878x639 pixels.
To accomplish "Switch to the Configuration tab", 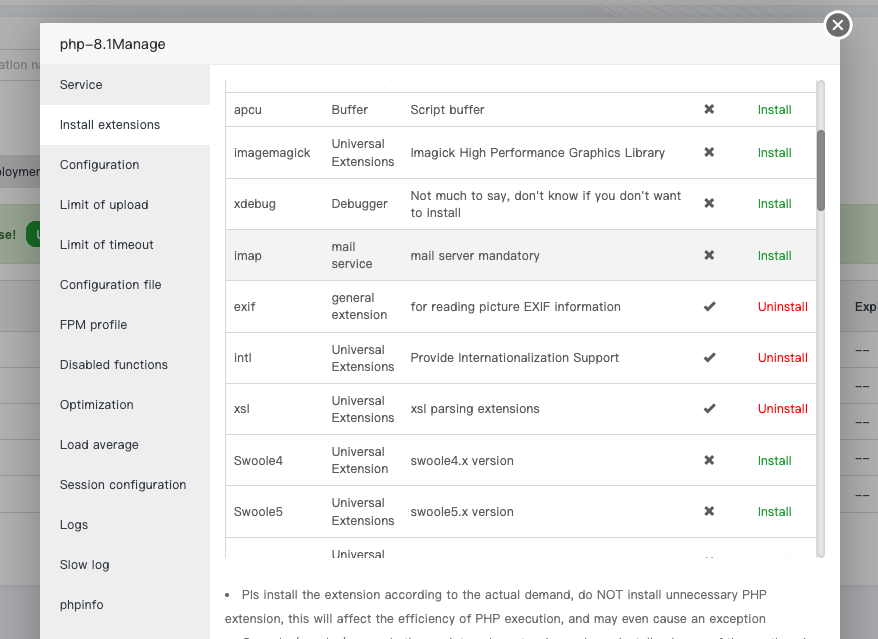I will [99, 165].
